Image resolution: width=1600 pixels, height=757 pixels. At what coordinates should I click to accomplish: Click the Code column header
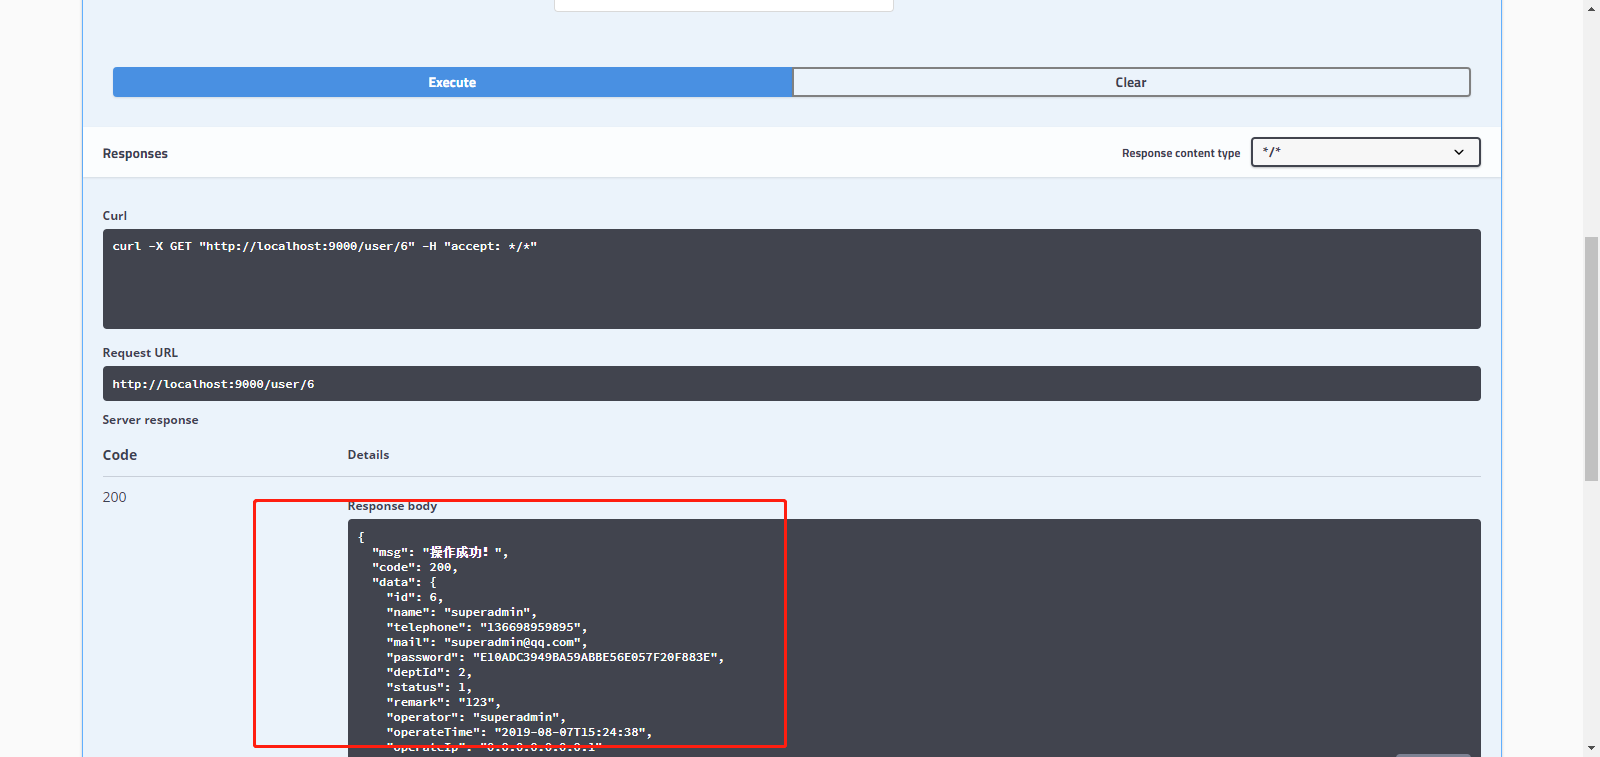coord(120,455)
